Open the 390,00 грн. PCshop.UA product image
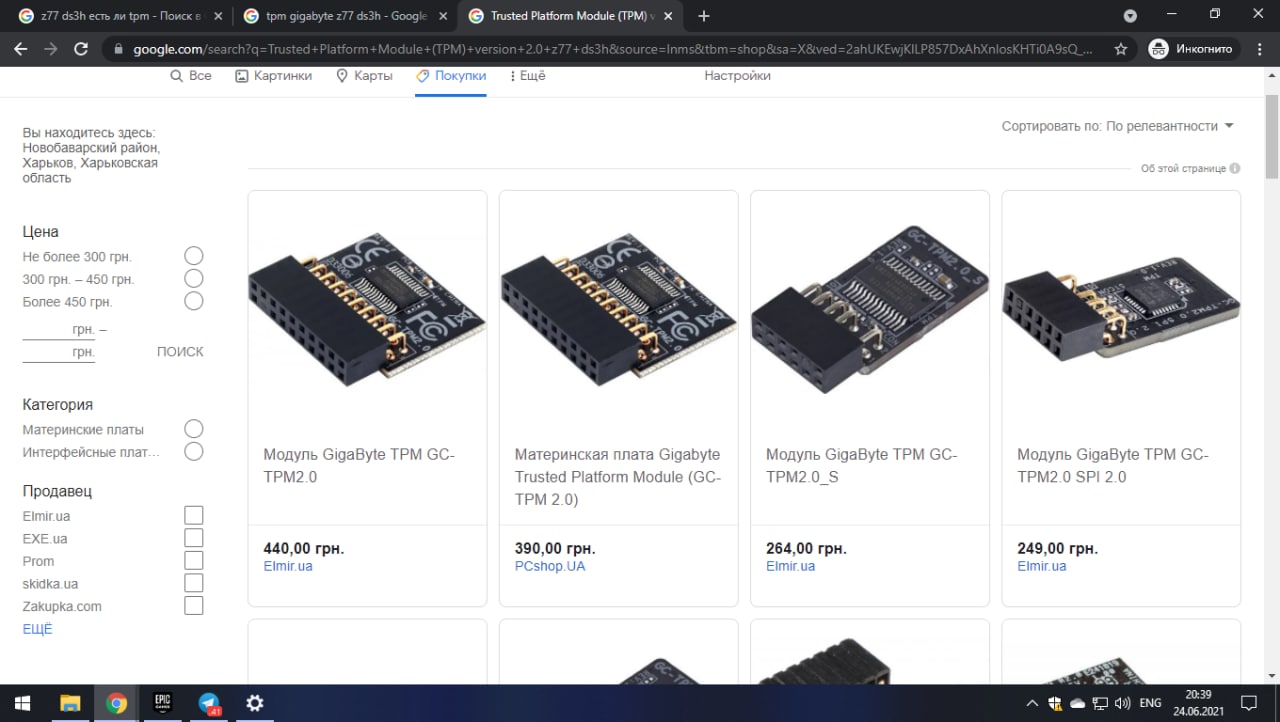This screenshot has height=722, width=1280. (618, 308)
